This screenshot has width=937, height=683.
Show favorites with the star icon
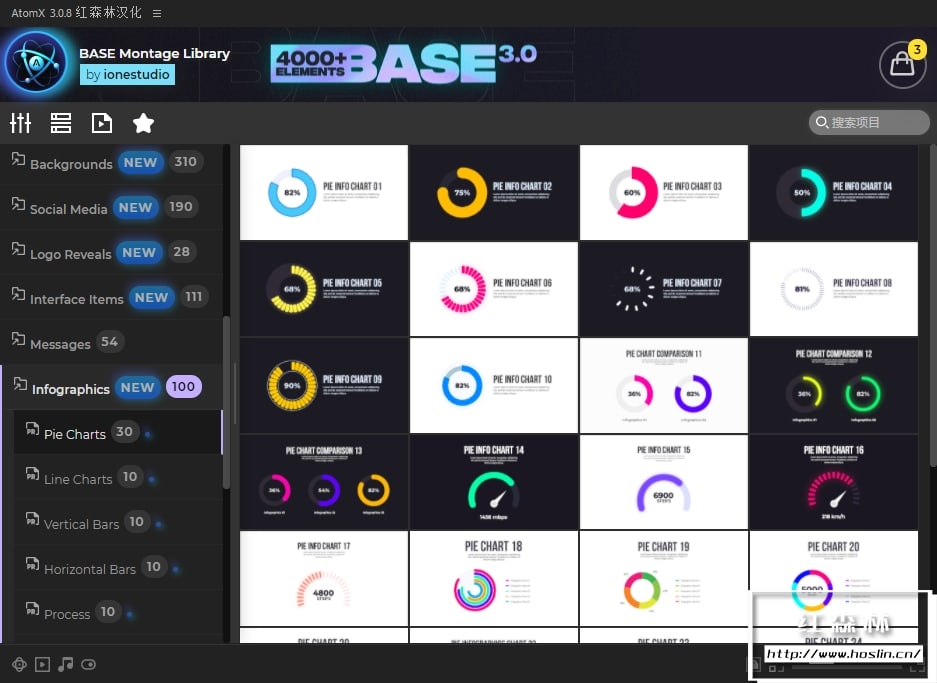(143, 123)
